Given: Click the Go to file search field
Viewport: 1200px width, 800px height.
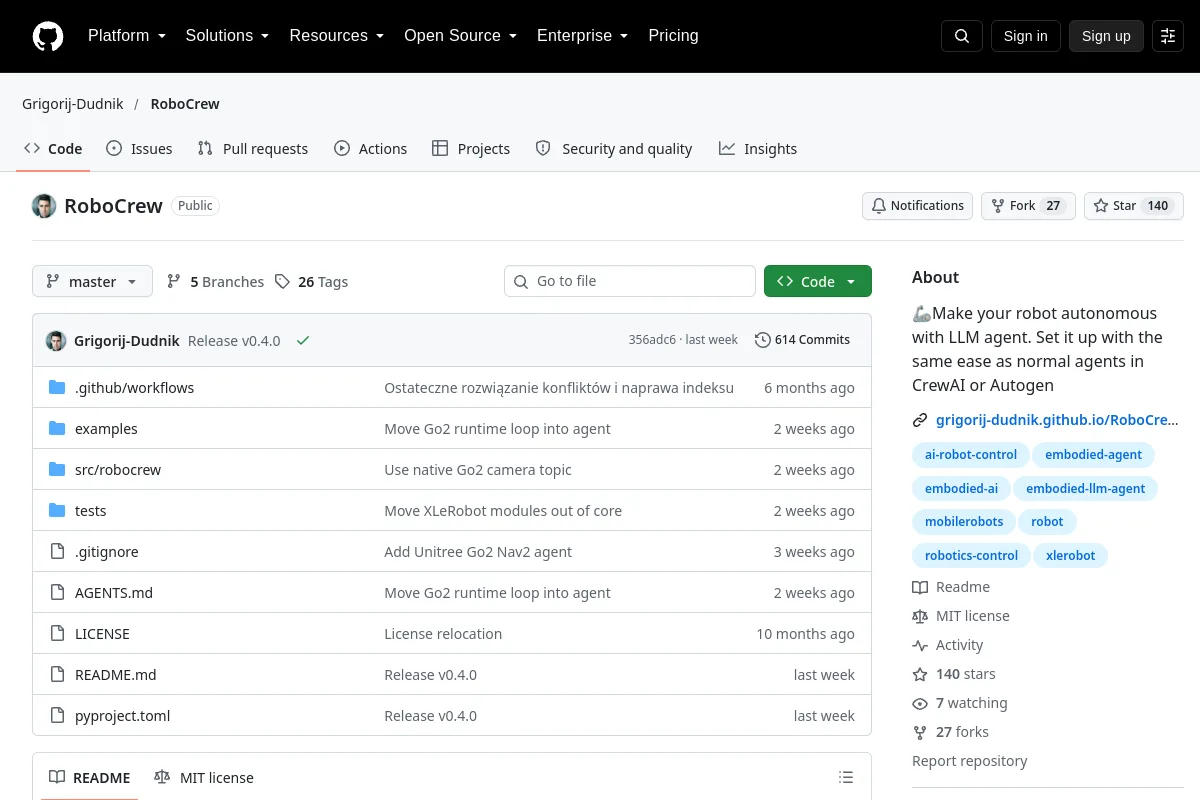Looking at the screenshot, I should tap(630, 281).
